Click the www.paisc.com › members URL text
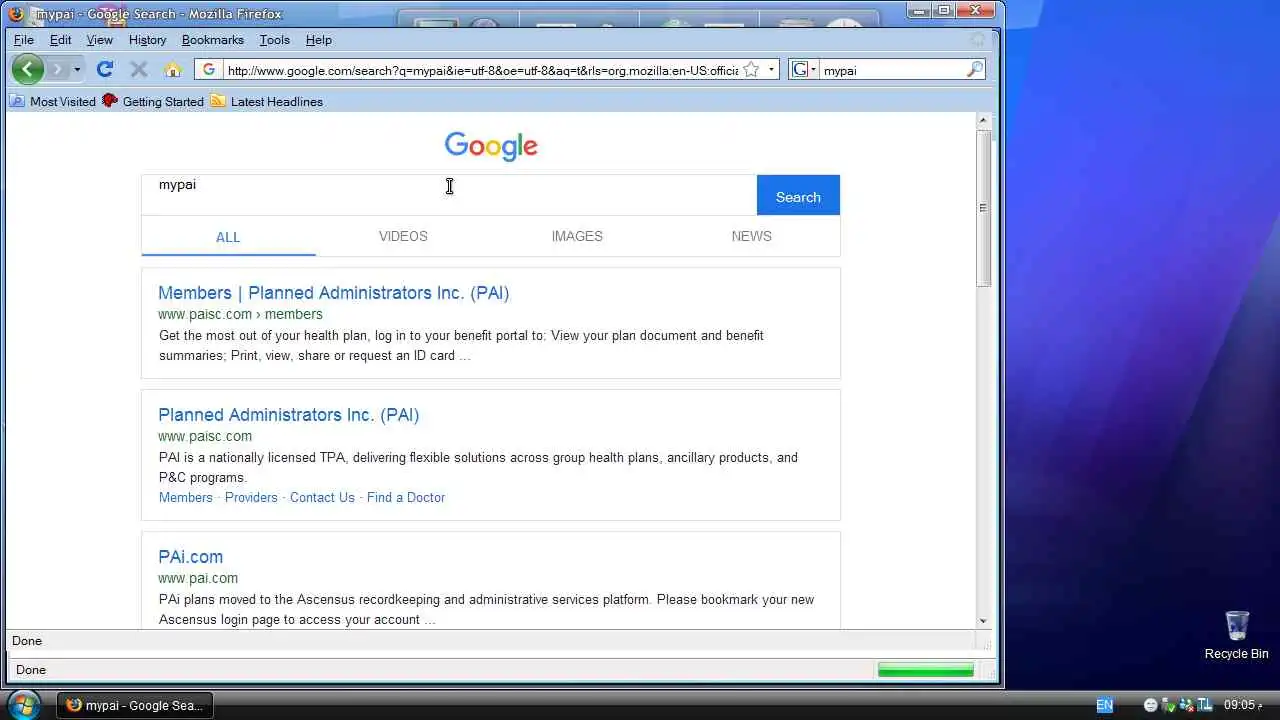This screenshot has width=1280, height=720. pos(240,314)
